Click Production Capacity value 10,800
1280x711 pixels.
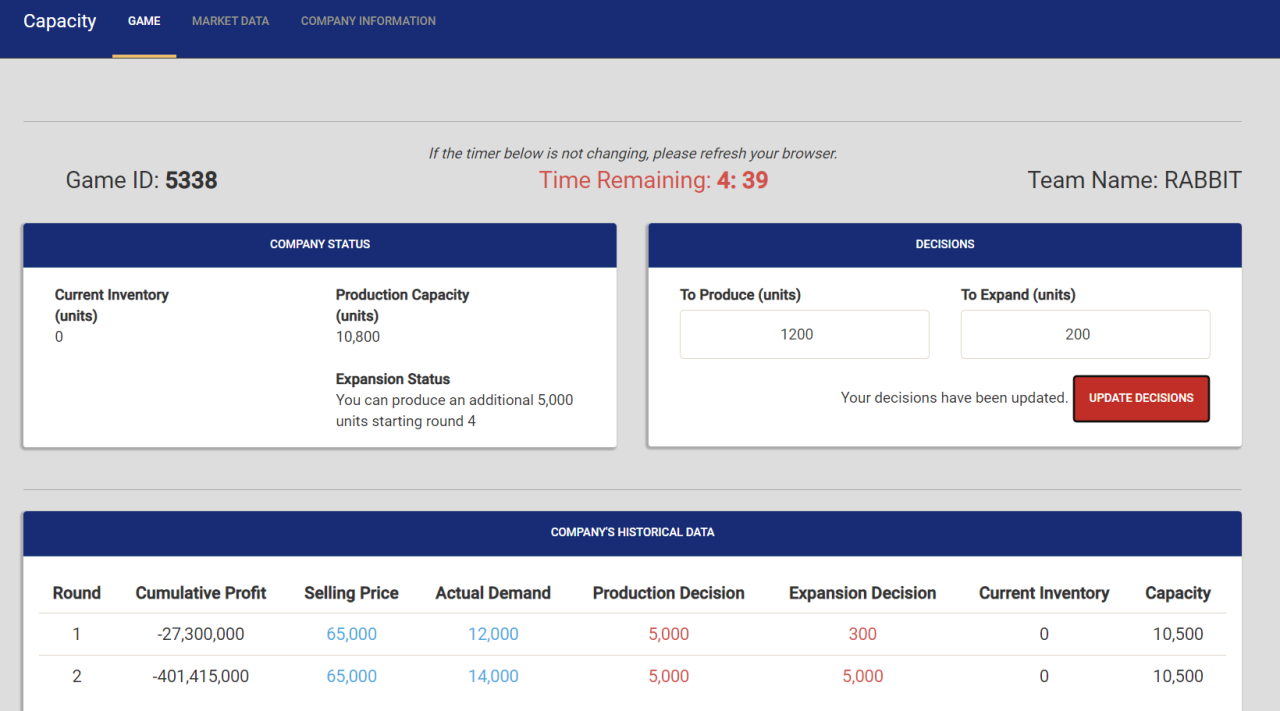(x=358, y=337)
